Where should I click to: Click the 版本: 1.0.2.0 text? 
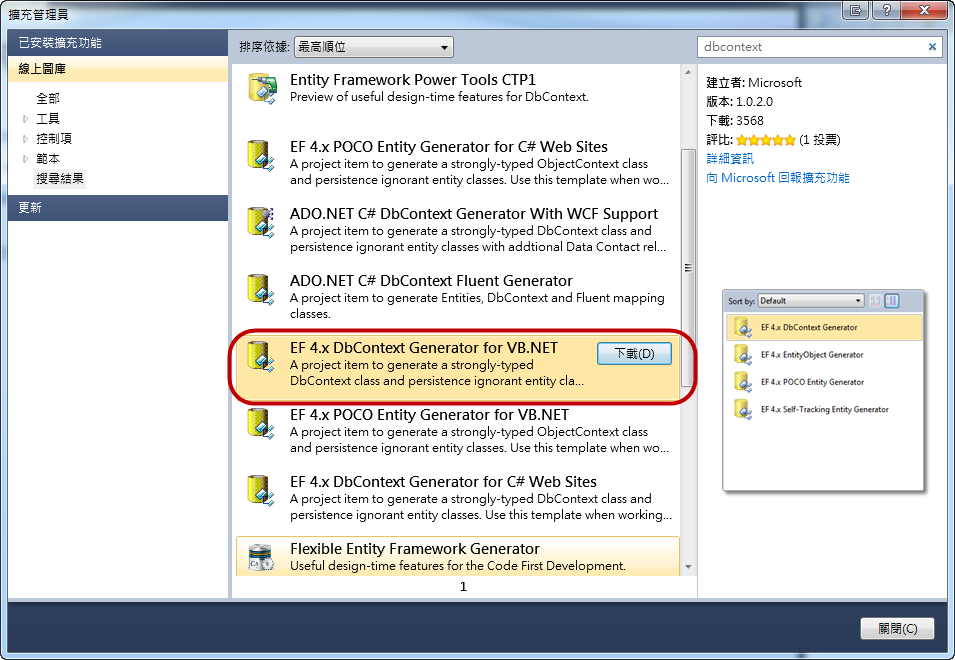pyautogui.click(x=739, y=102)
